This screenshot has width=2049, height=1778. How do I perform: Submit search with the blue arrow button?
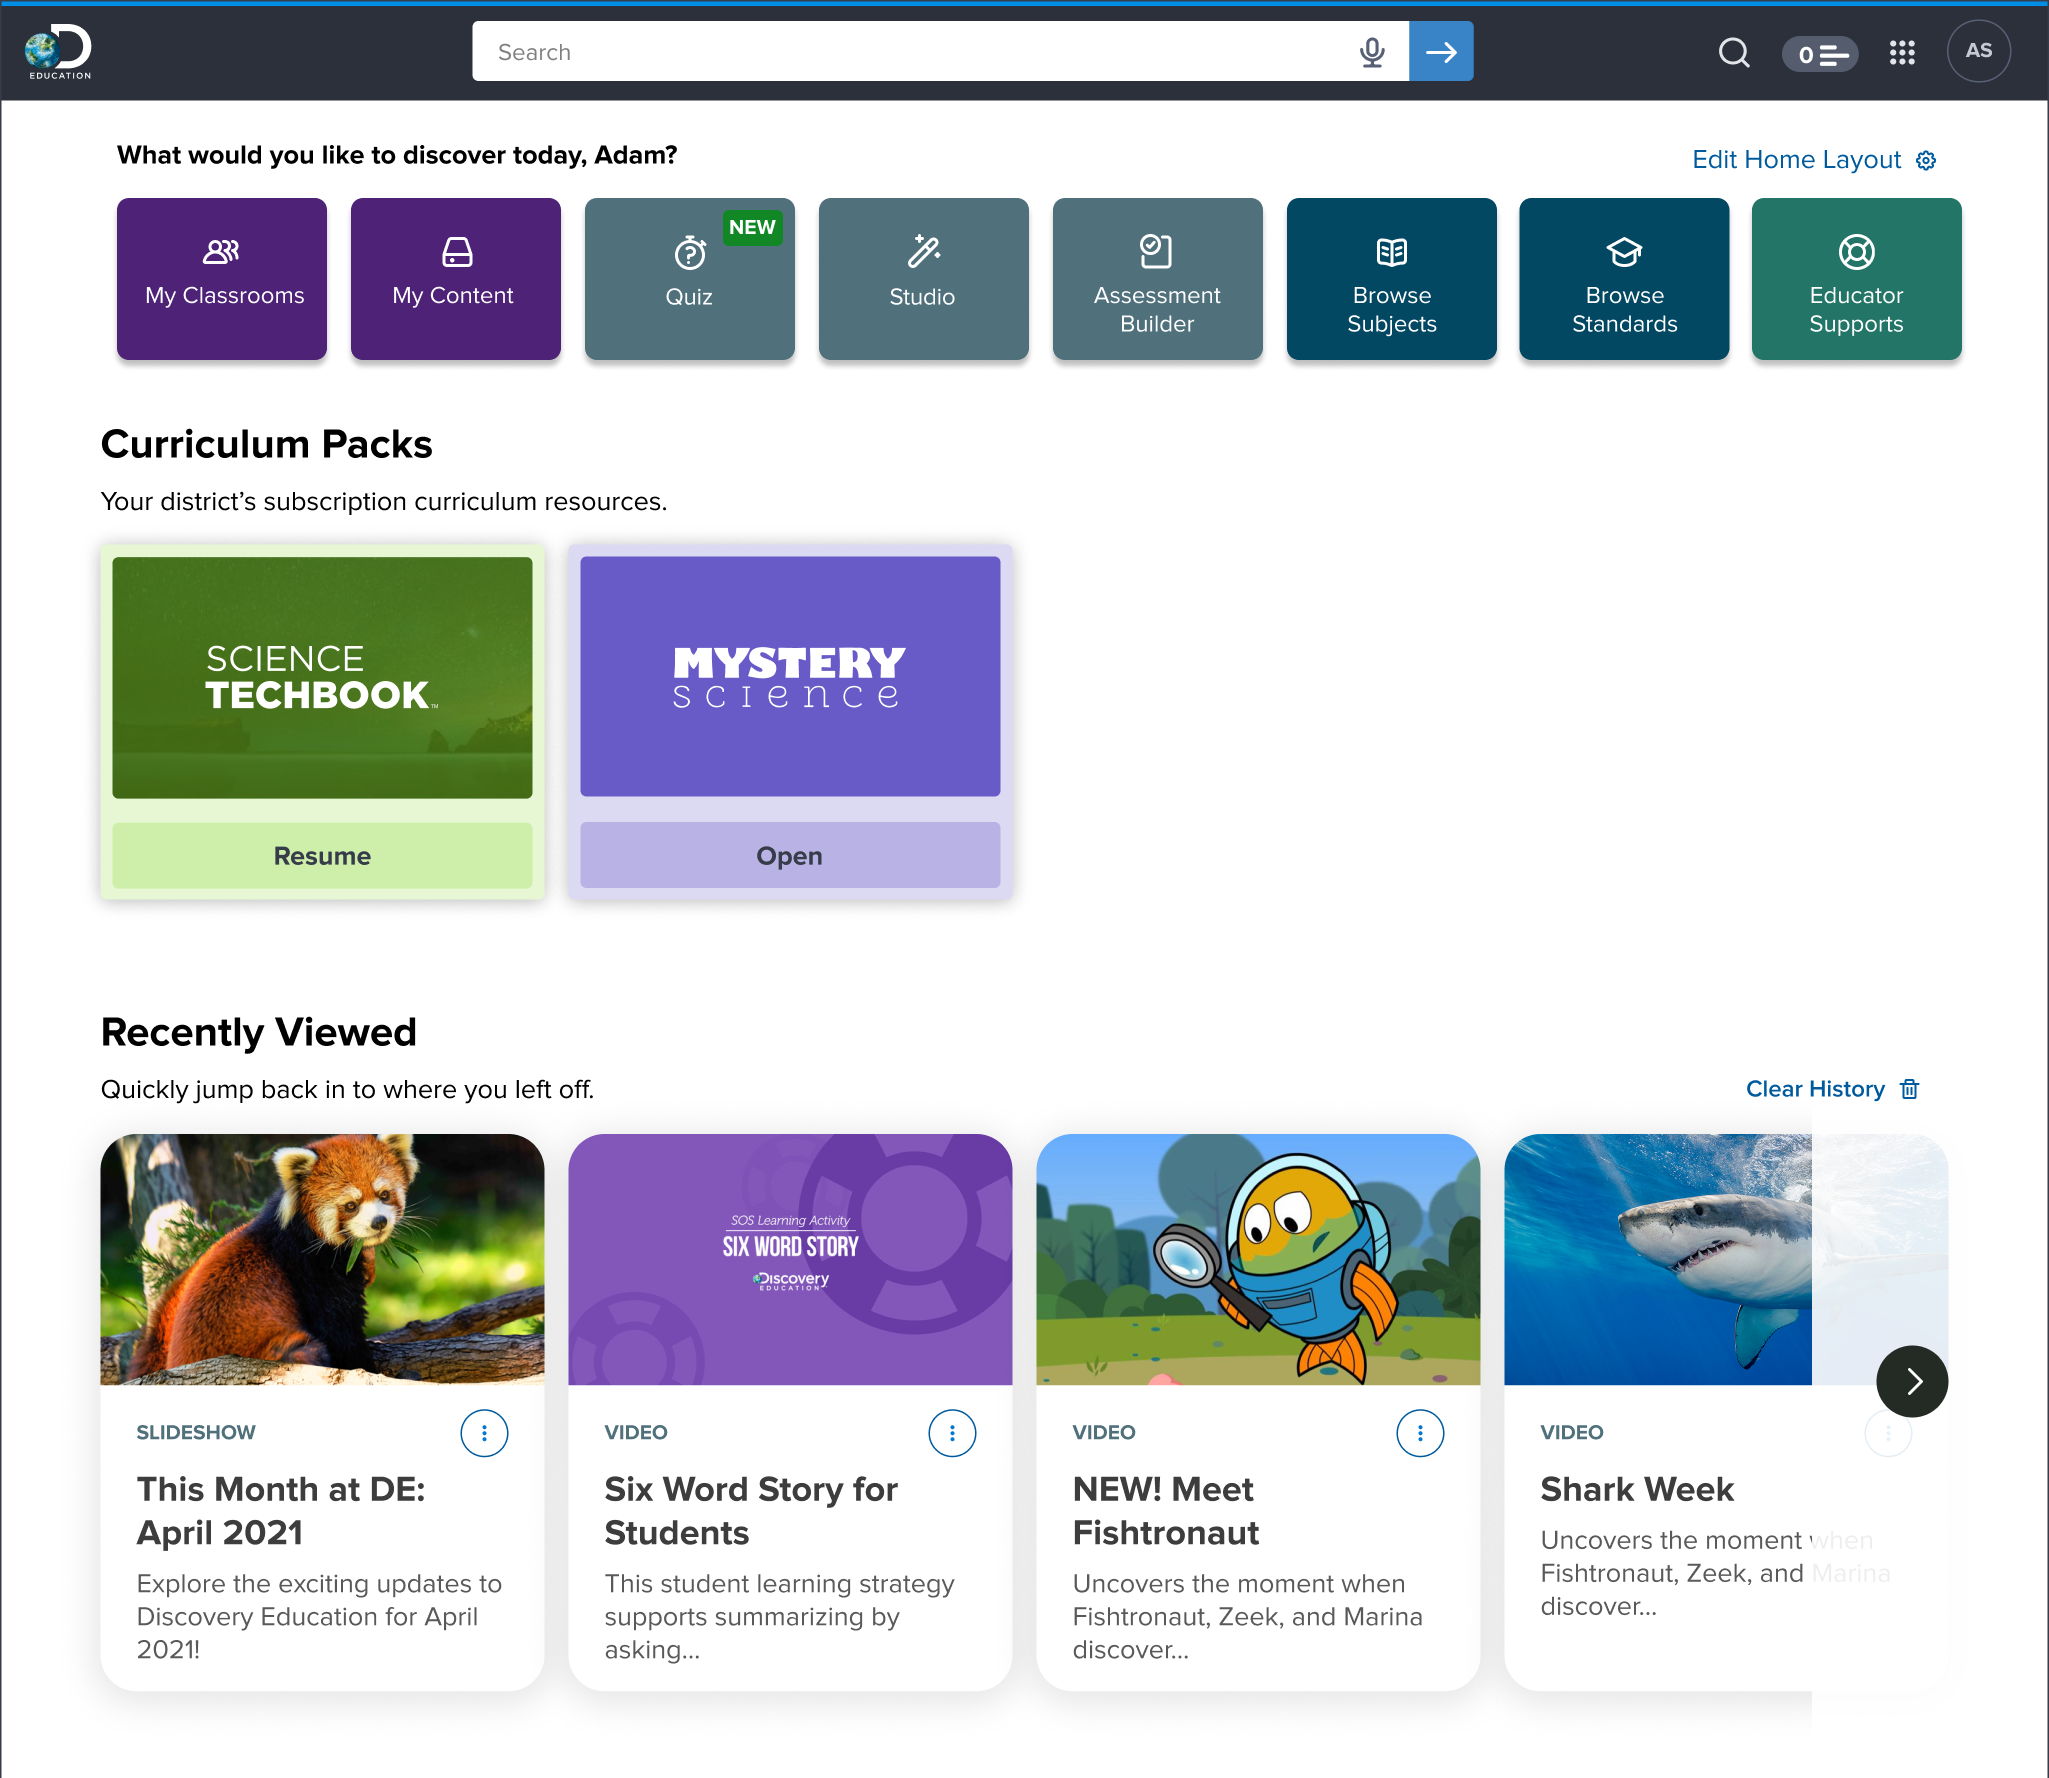point(1441,52)
